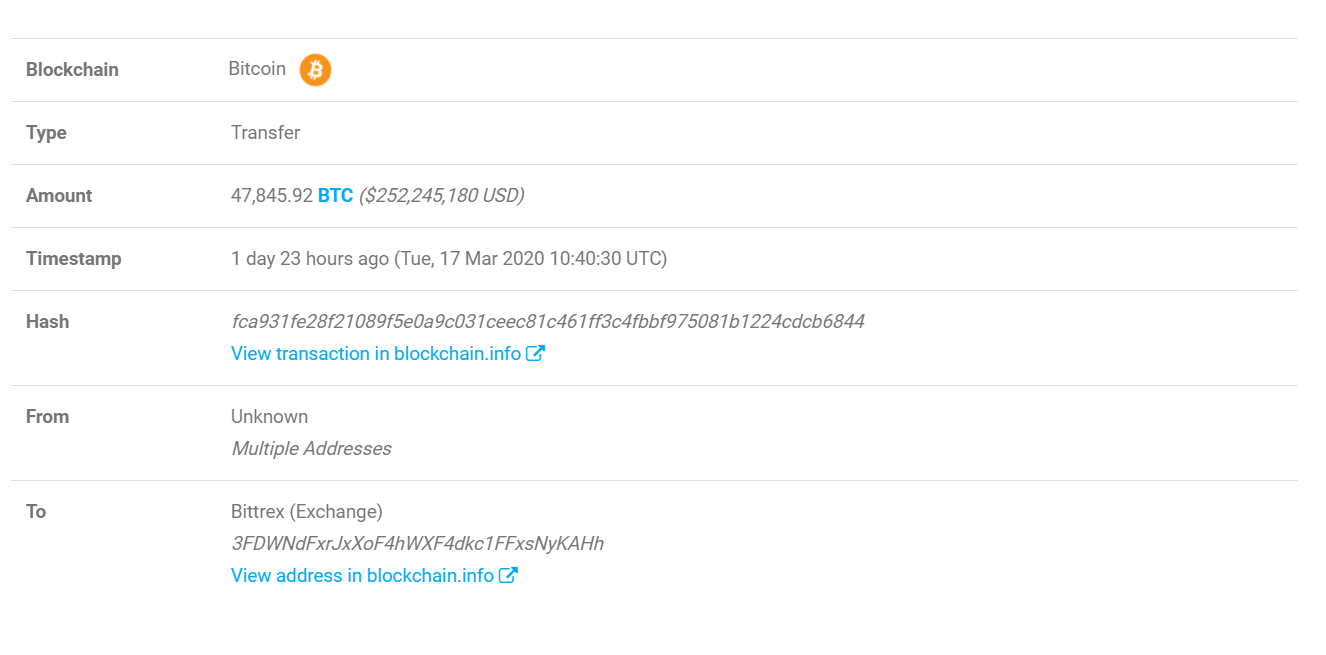Click the Bittrex (Exchange) recipient name
The height and width of the screenshot is (655, 1326).
click(x=307, y=512)
